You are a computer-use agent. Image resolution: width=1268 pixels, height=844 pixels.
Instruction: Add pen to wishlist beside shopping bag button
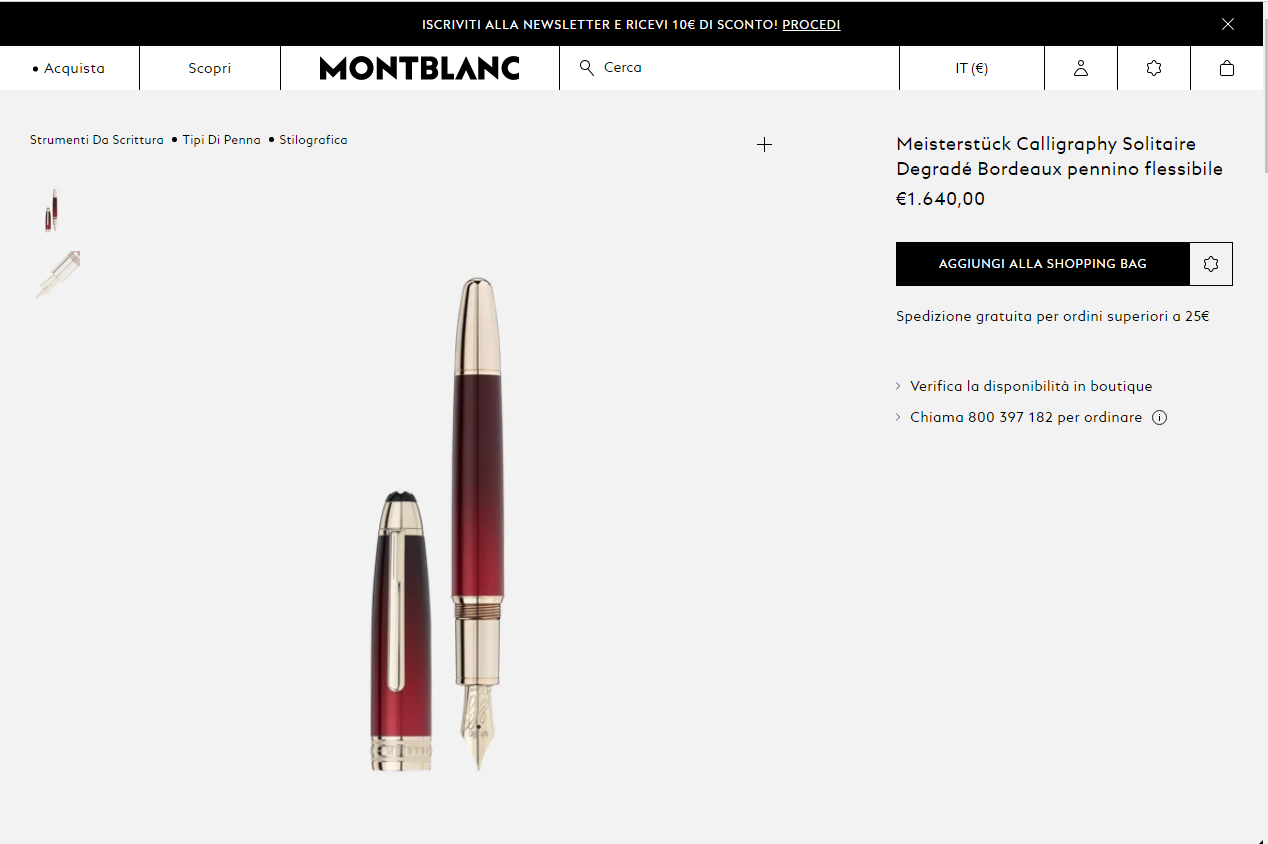(x=1211, y=264)
